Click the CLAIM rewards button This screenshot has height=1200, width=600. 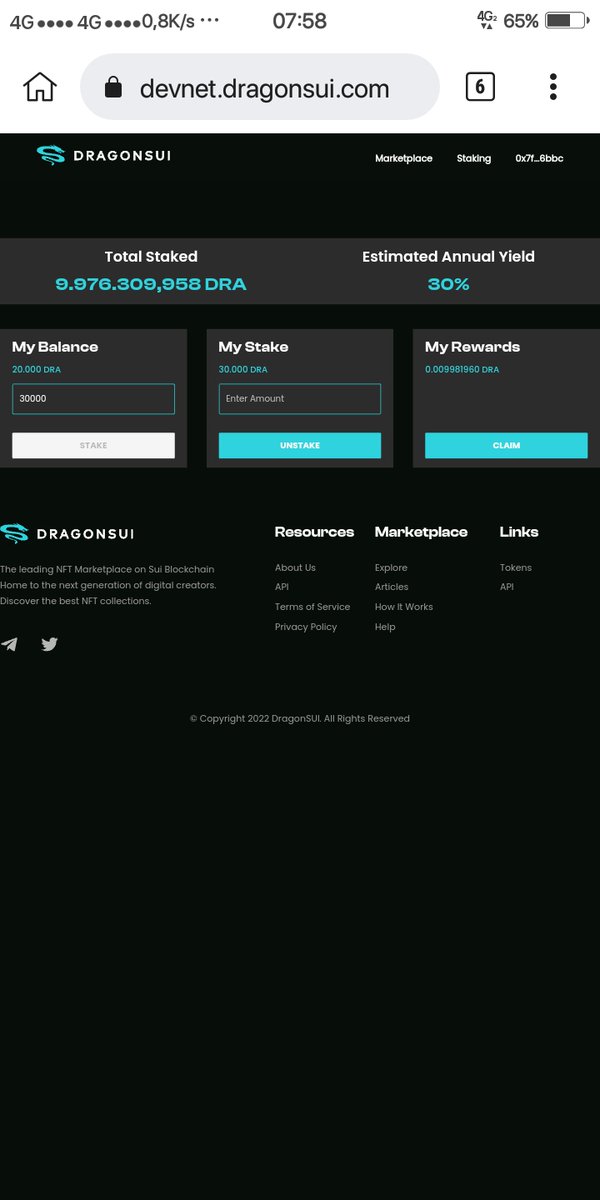point(506,446)
